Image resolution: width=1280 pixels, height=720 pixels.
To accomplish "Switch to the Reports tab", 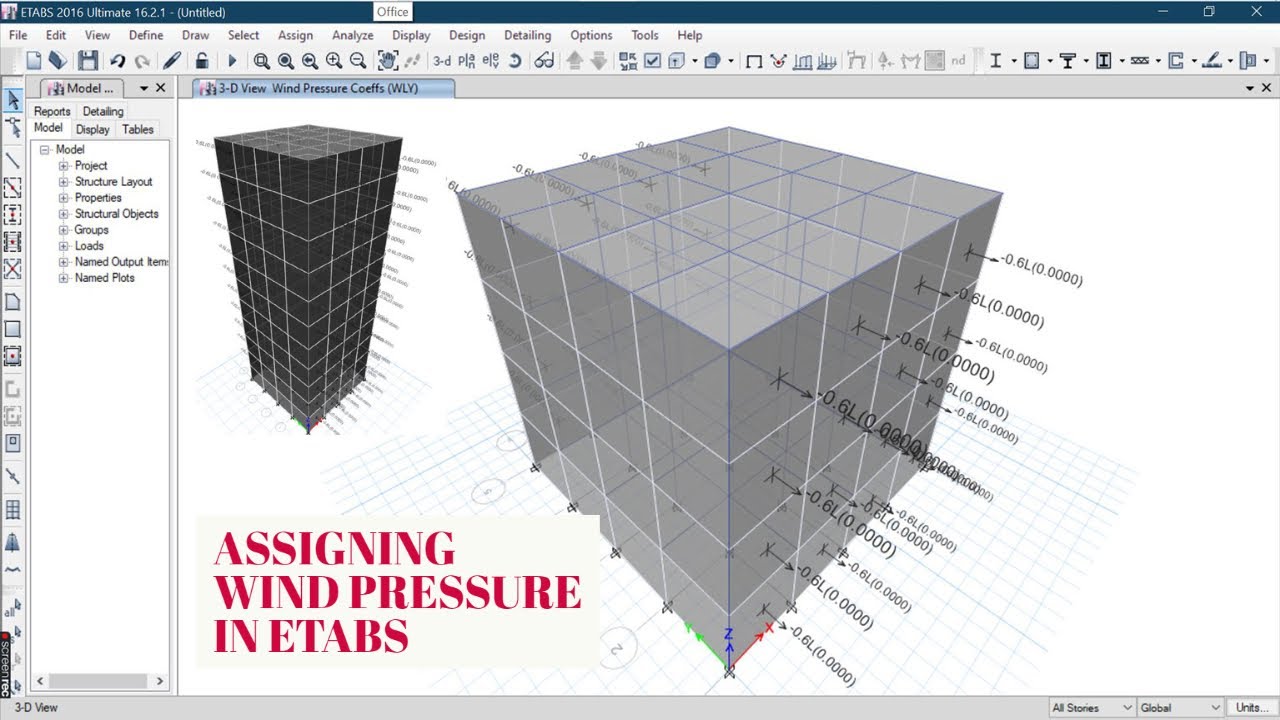I will tap(52, 111).
